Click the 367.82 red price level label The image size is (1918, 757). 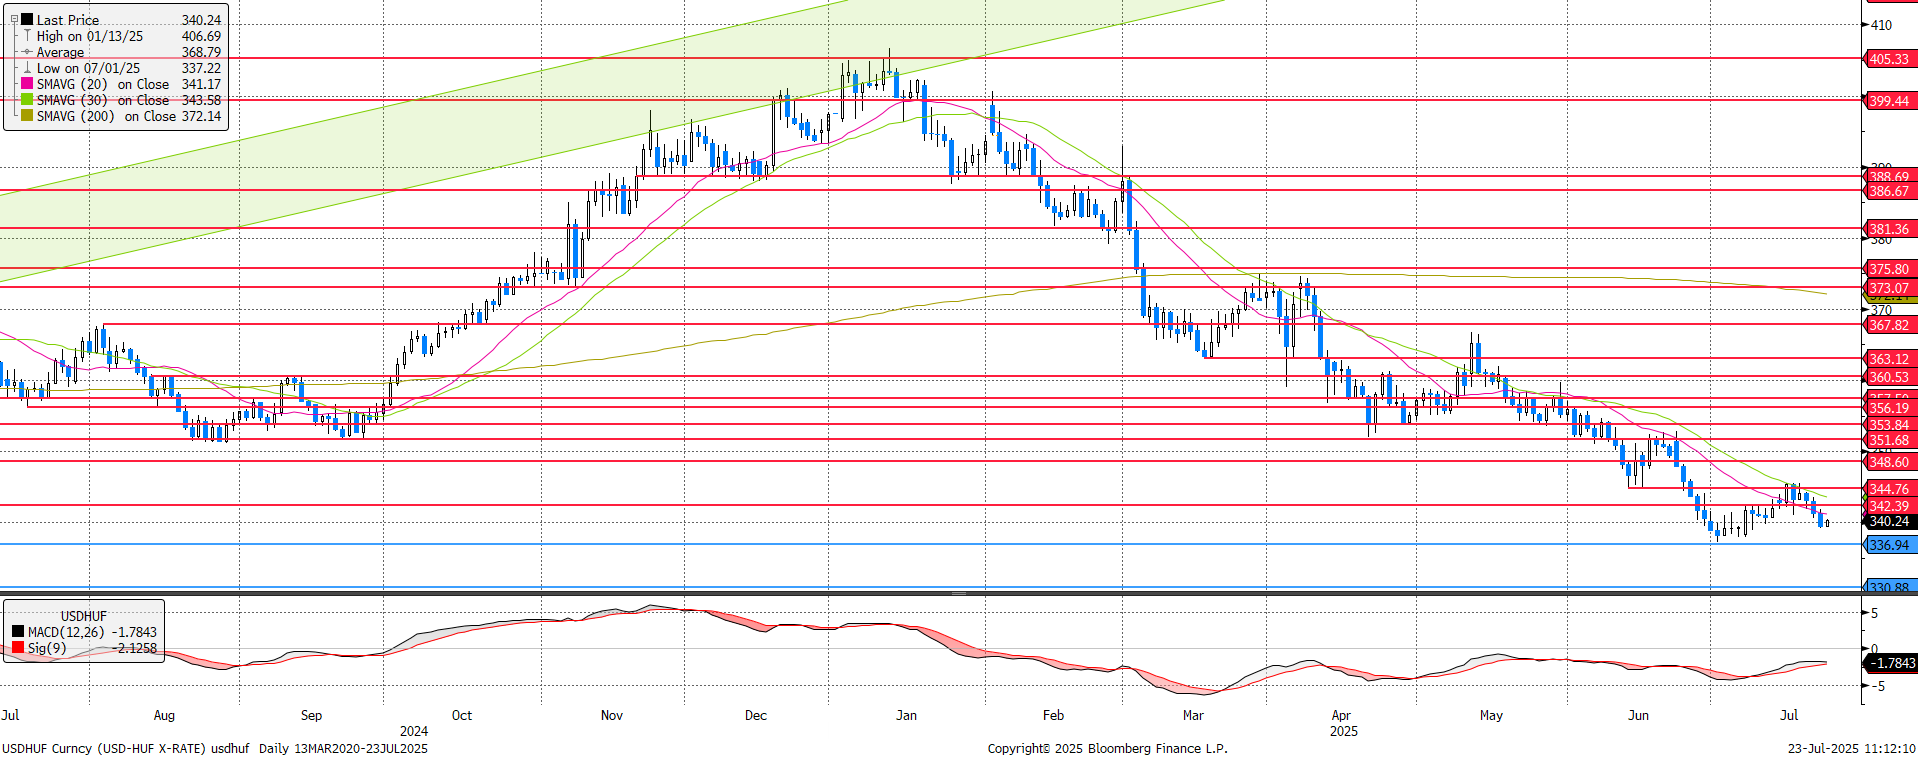coord(1890,325)
